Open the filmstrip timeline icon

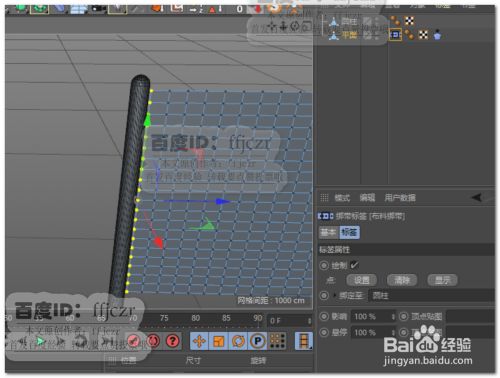tap(304, 341)
